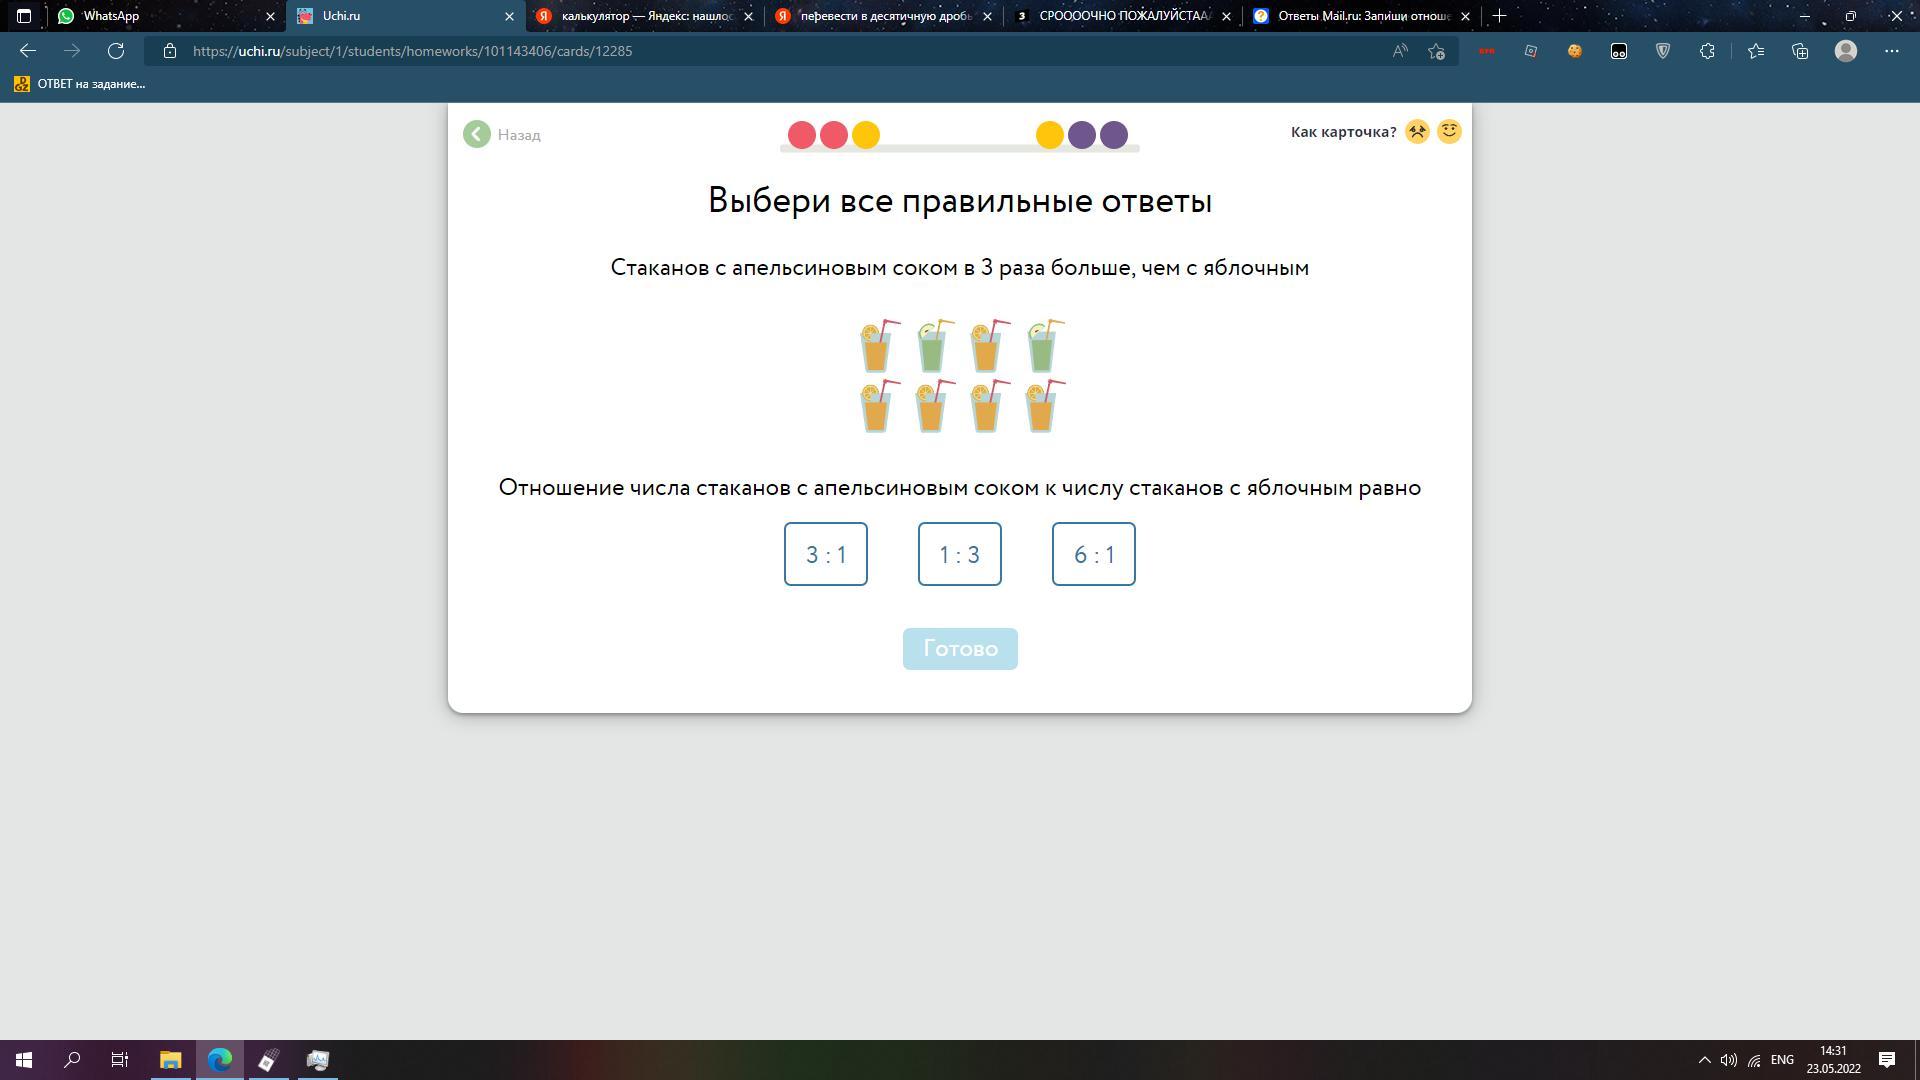Rate the card with the happy smiley
This screenshot has width=1920, height=1080.
pos(1449,132)
